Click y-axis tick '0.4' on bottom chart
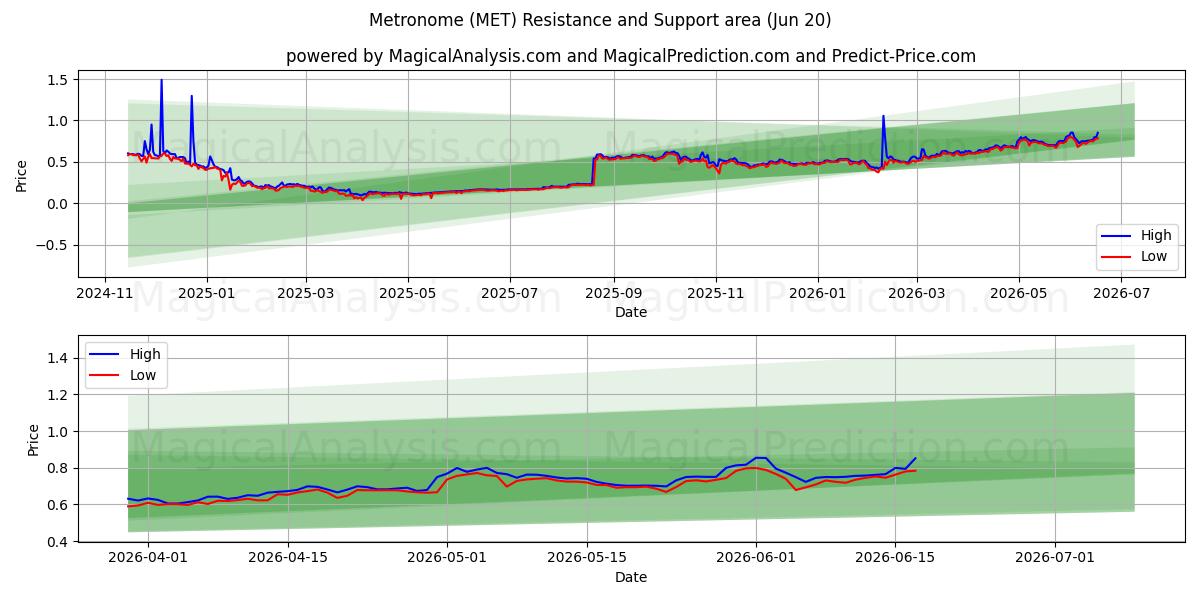This screenshot has height=600, width=1200. (57, 542)
